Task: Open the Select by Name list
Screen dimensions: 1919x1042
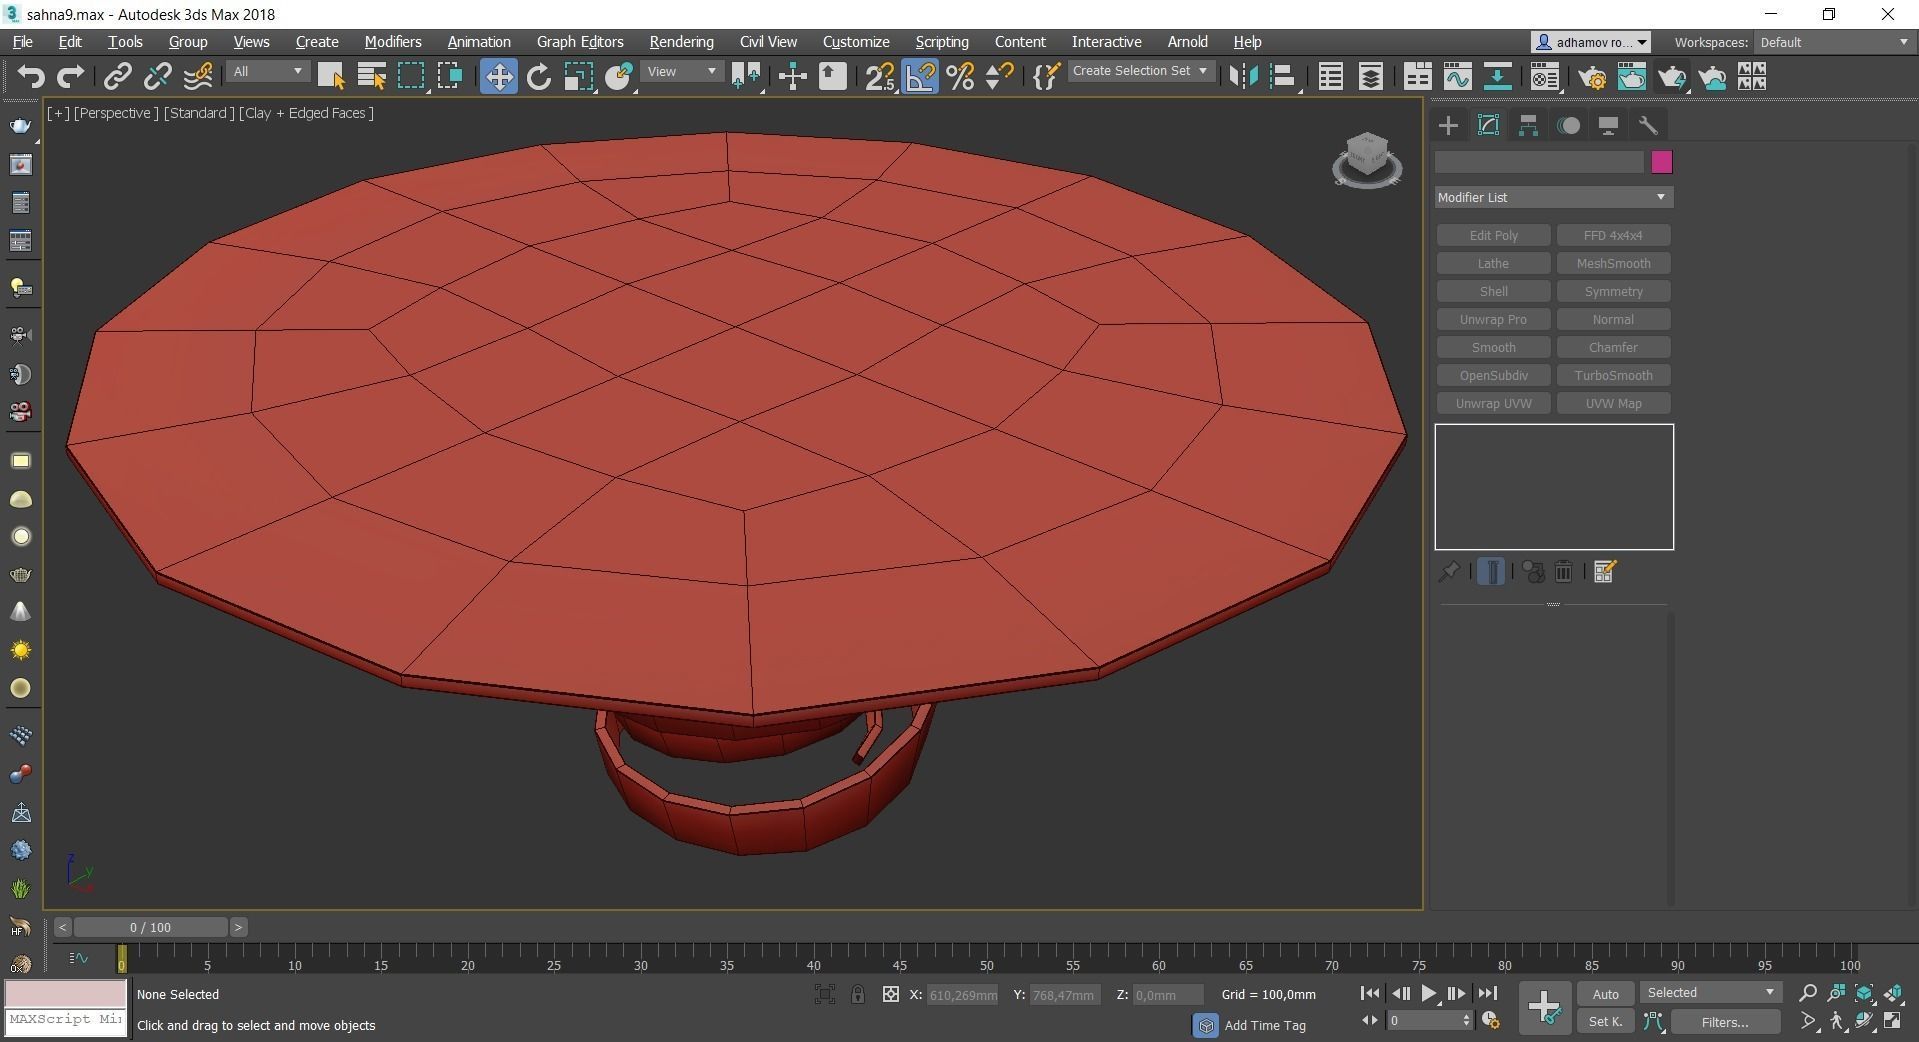Action: click(371, 77)
